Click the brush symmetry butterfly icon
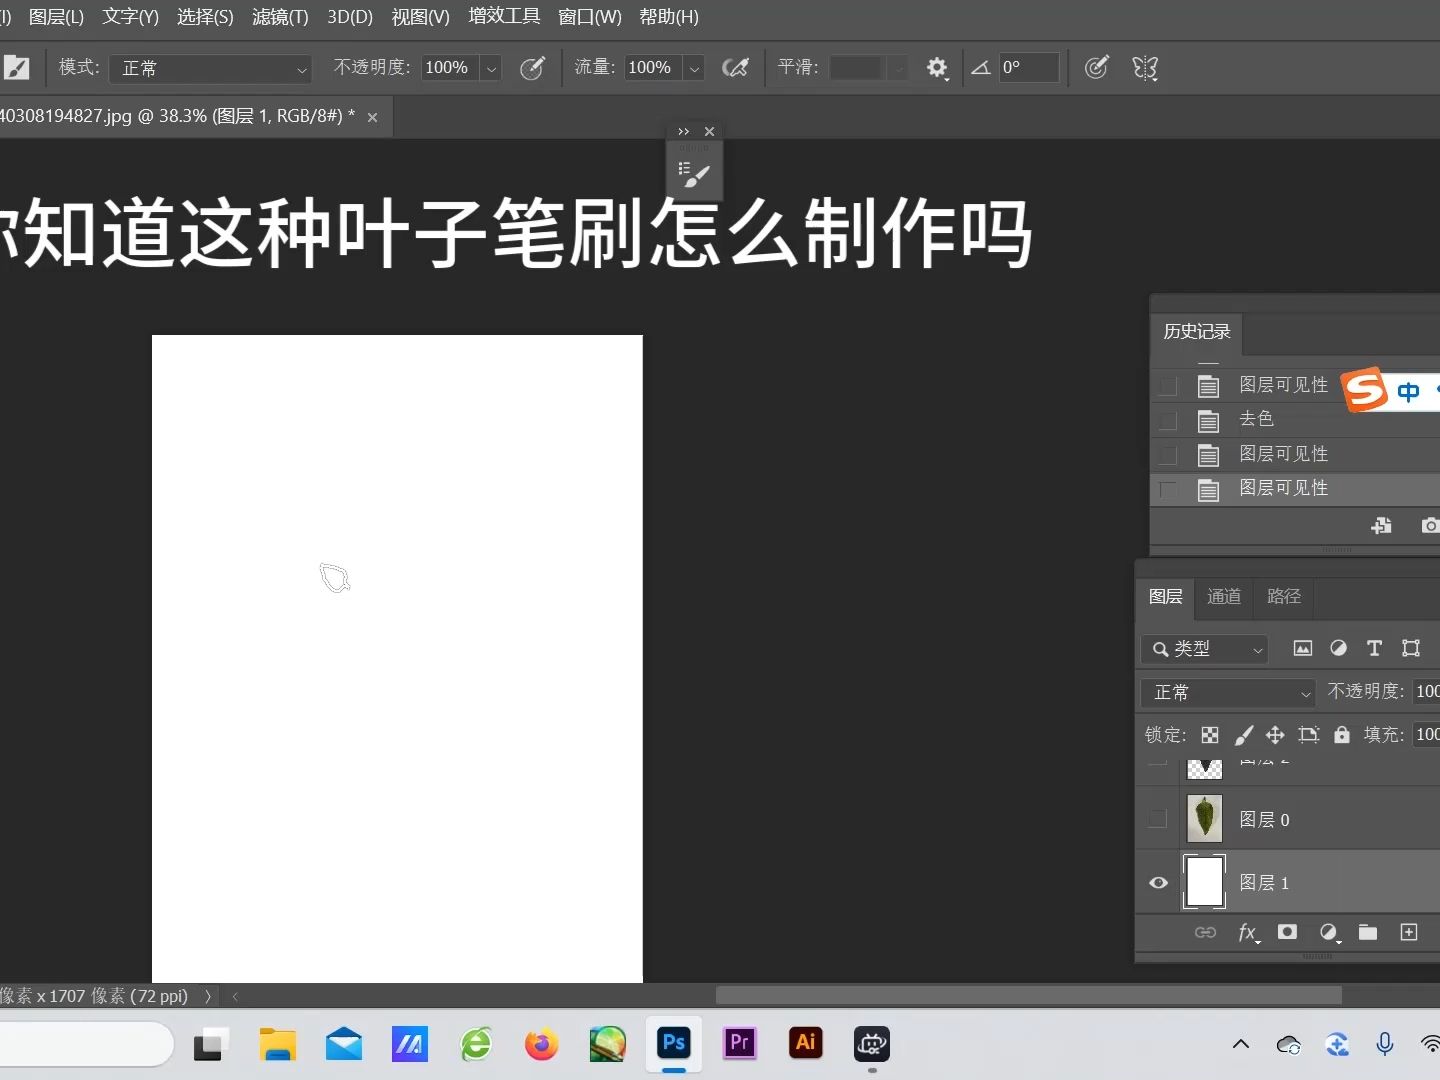The height and width of the screenshot is (1080, 1440). (x=1146, y=68)
